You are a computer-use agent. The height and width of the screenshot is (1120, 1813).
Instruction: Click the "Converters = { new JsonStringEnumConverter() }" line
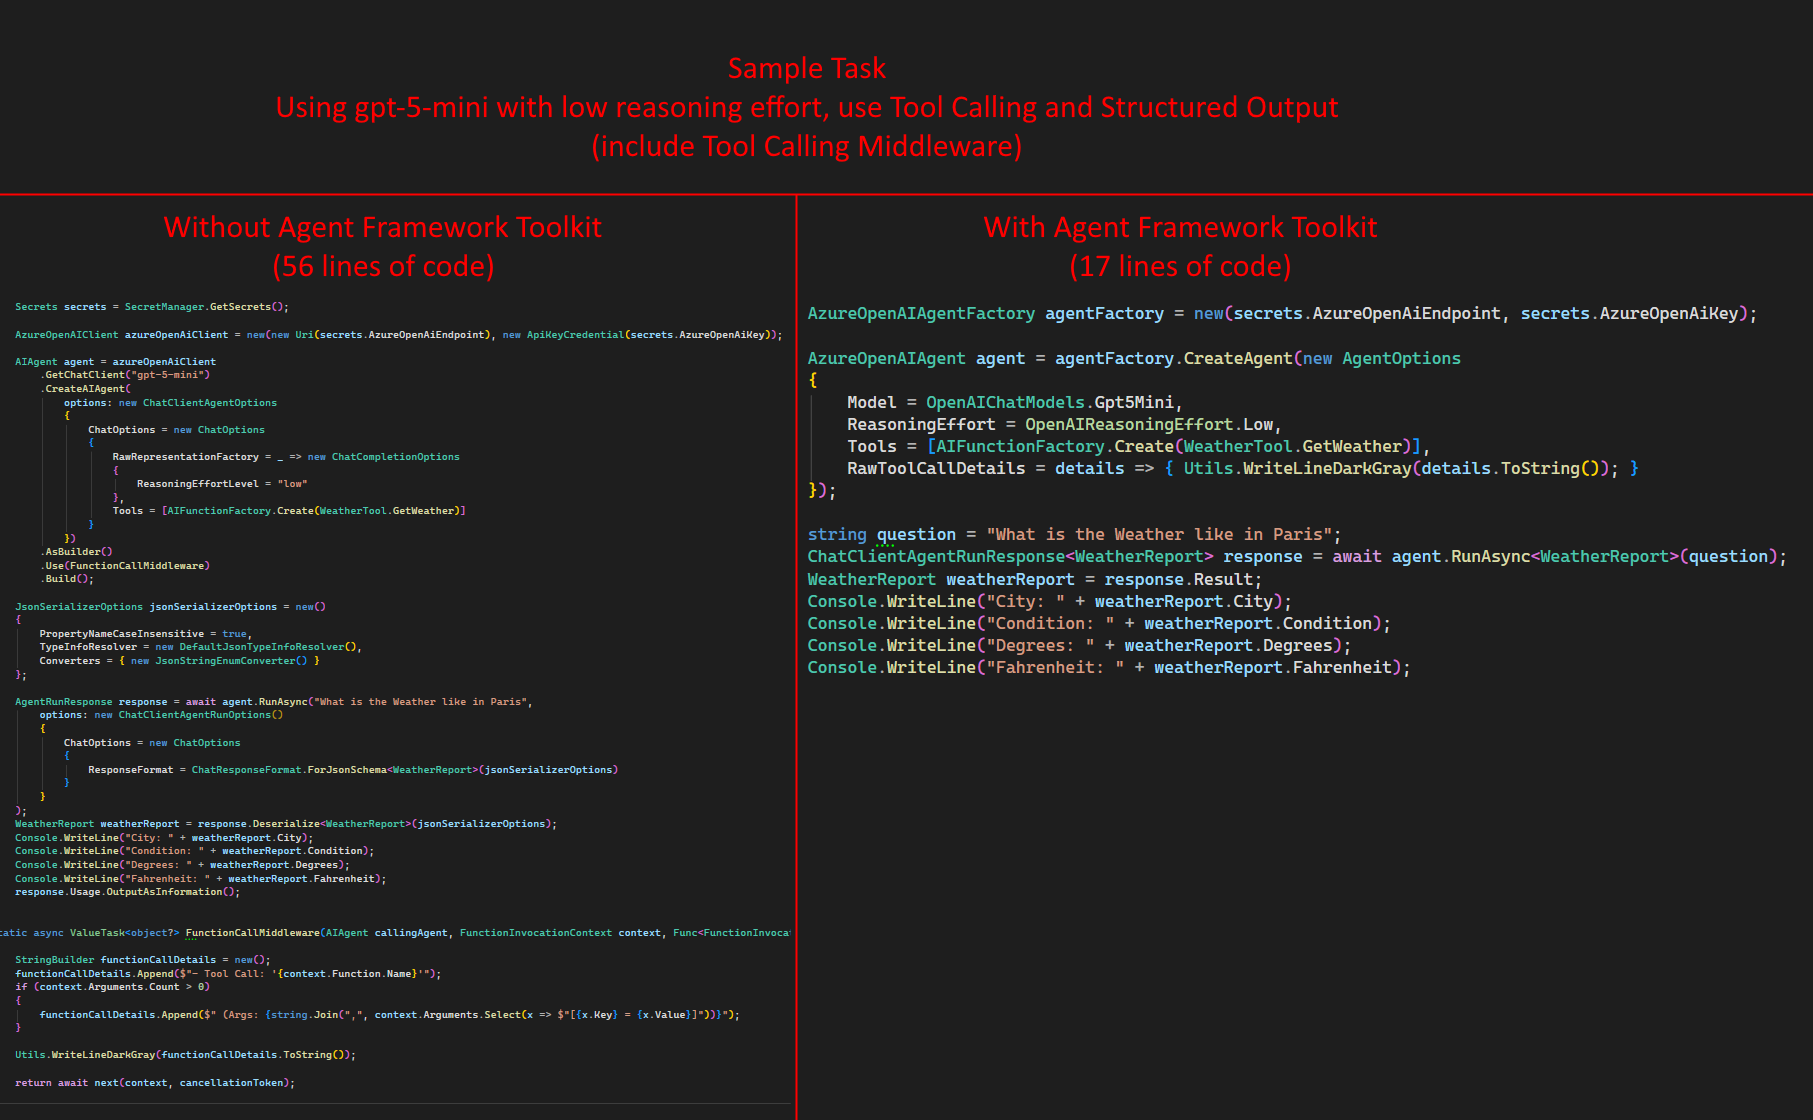(180, 661)
